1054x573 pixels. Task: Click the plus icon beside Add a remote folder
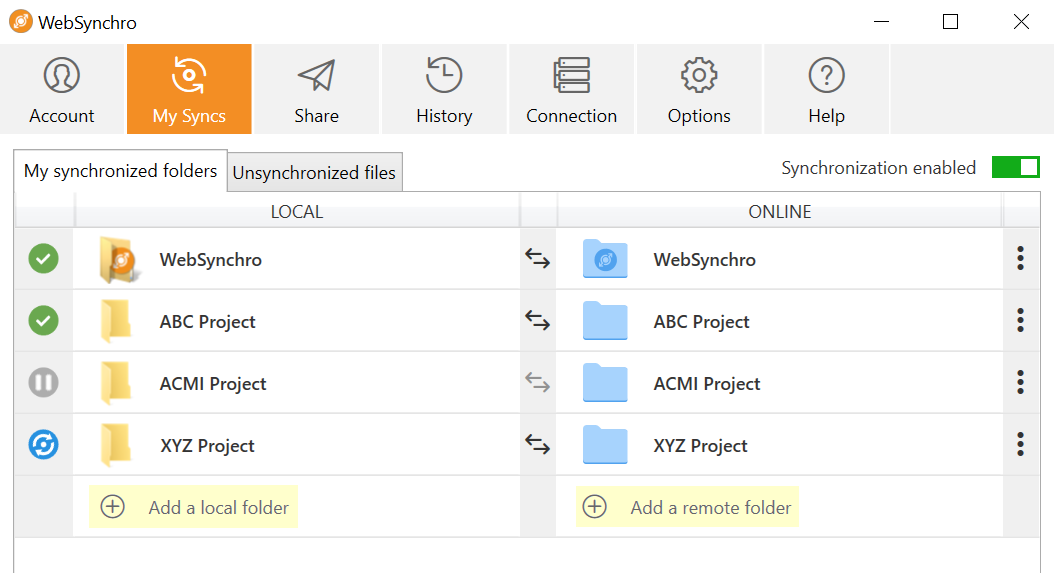(594, 506)
